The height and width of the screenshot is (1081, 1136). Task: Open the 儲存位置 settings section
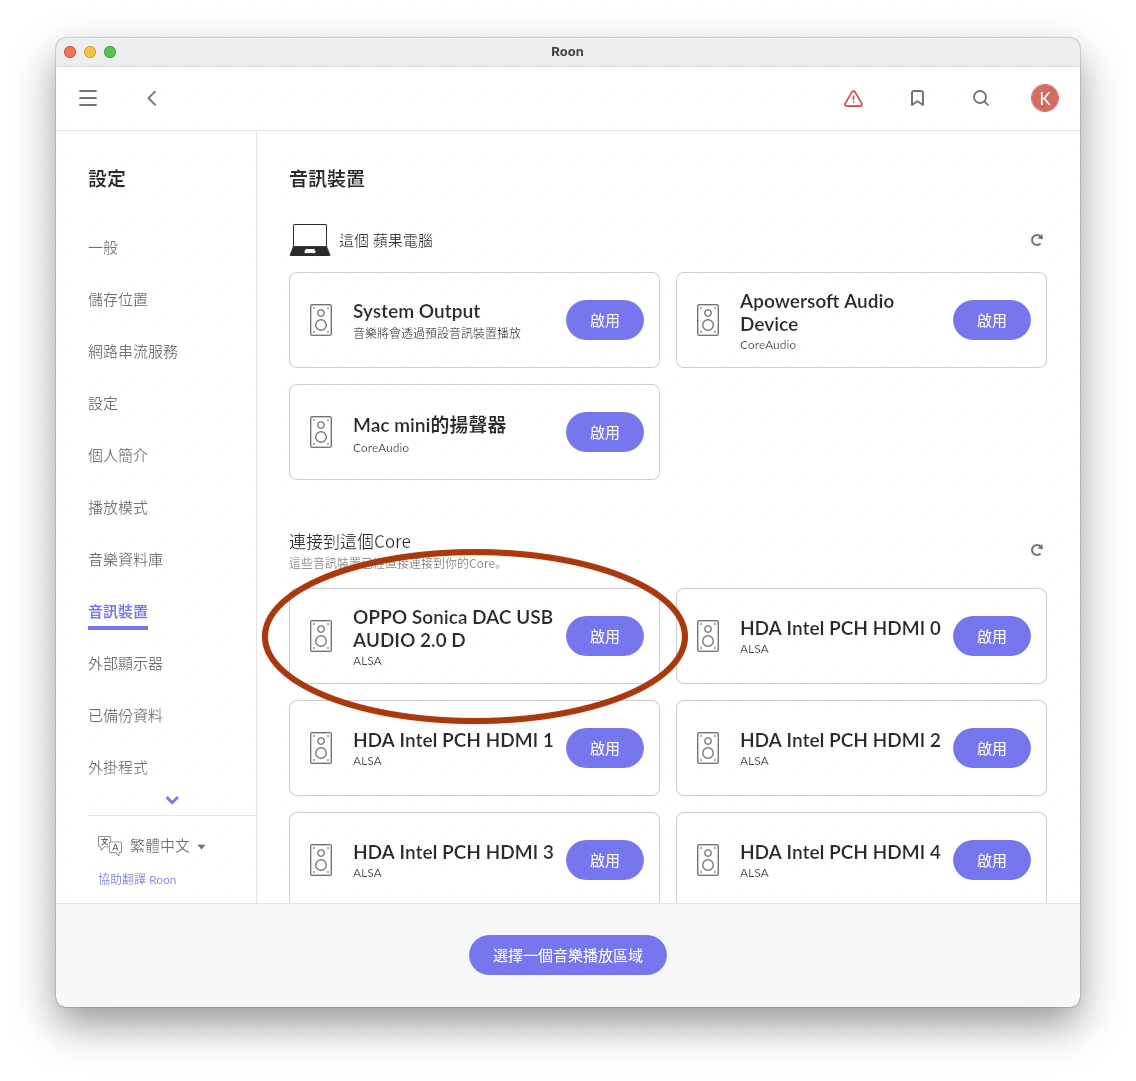click(118, 300)
